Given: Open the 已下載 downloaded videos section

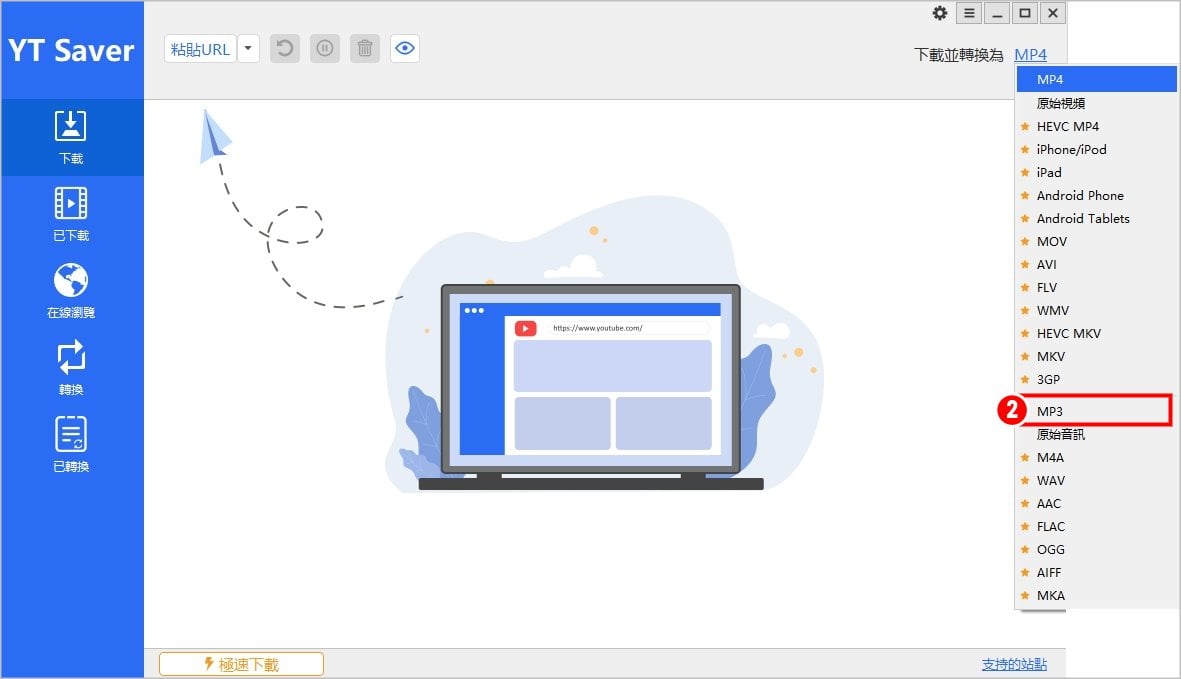Looking at the screenshot, I should [72, 215].
